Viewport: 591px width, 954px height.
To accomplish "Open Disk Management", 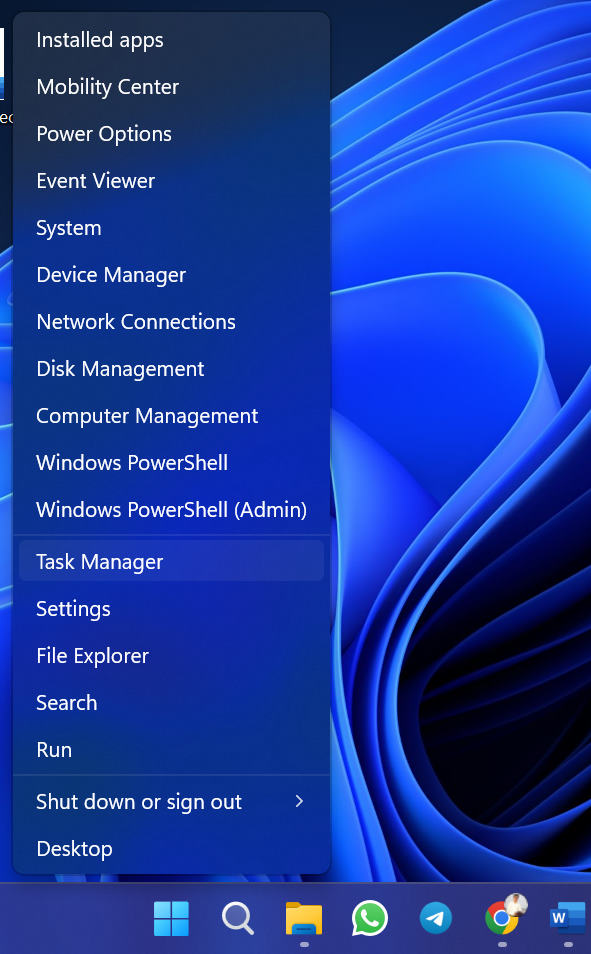I will tap(171, 369).
